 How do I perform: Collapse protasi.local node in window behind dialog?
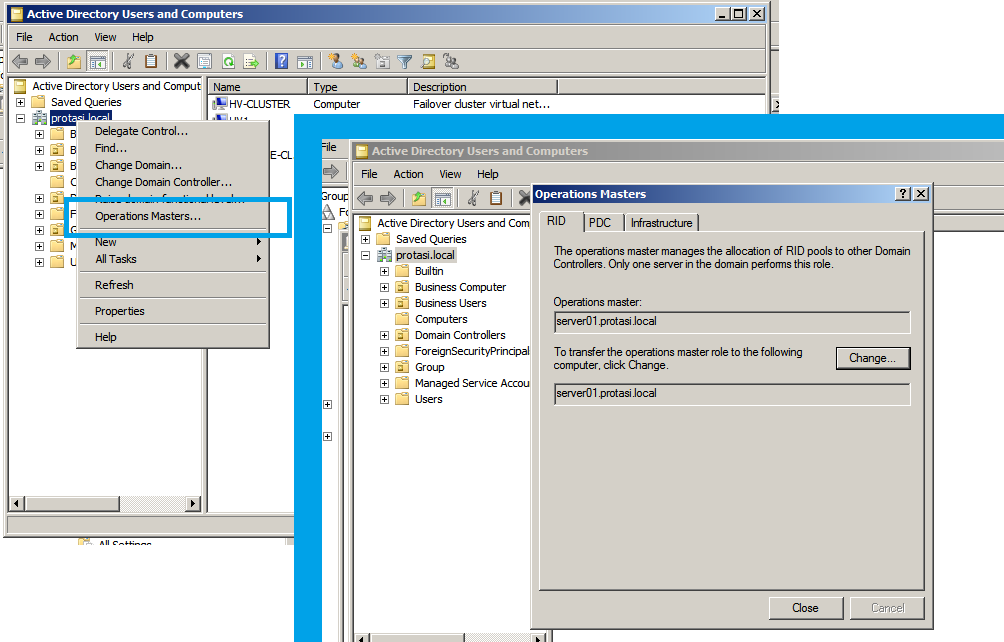pyautogui.click(x=366, y=255)
